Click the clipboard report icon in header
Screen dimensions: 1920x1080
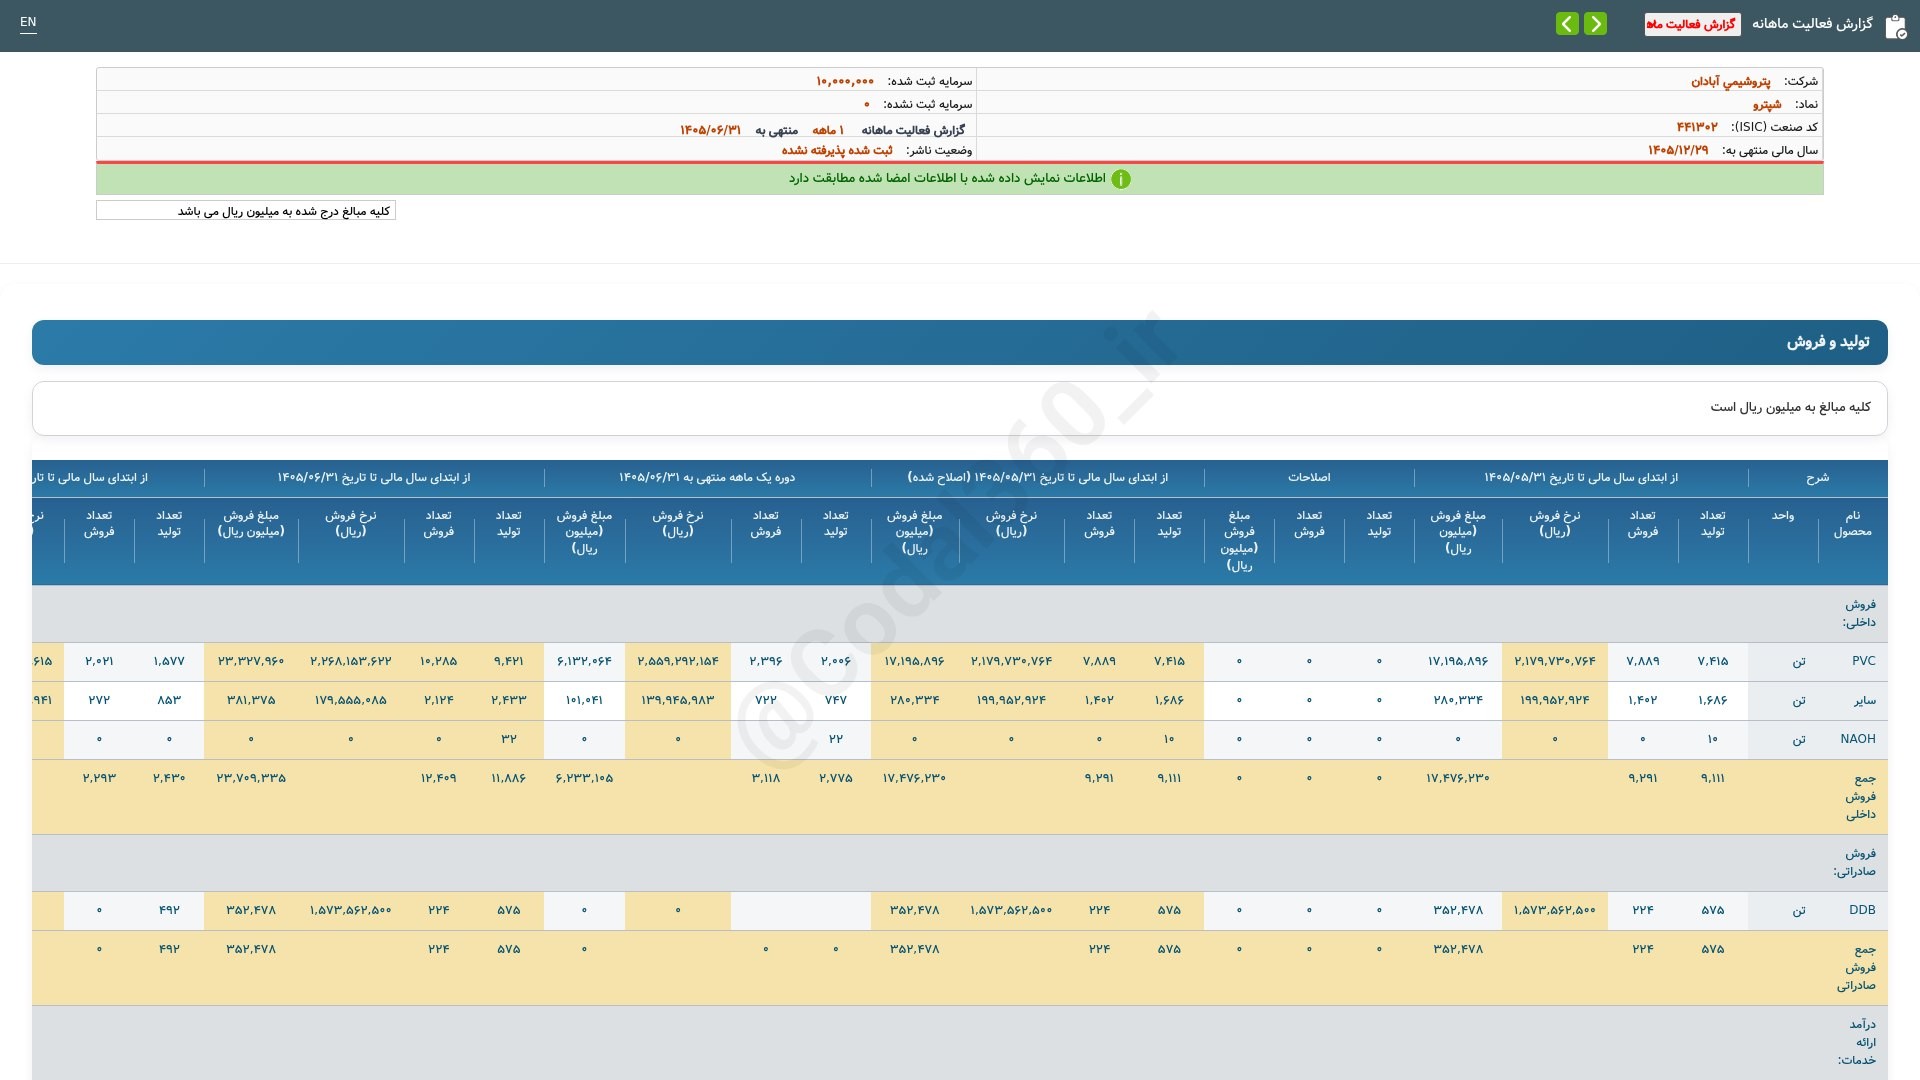(x=1895, y=26)
